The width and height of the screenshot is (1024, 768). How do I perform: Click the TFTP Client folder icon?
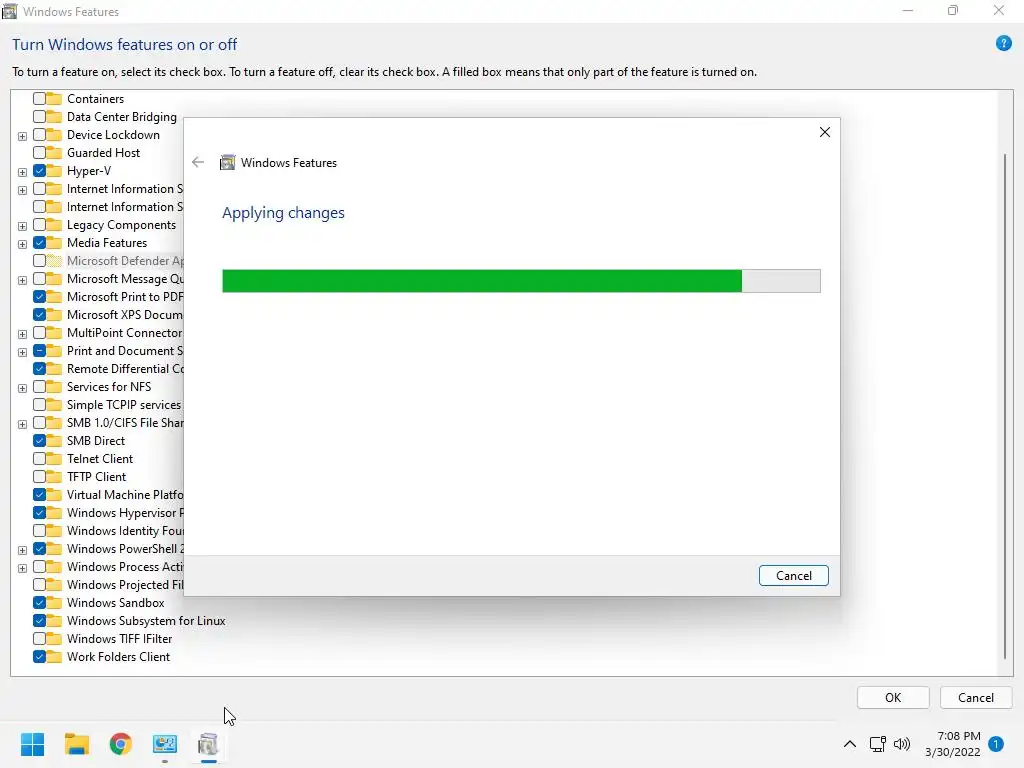point(54,477)
